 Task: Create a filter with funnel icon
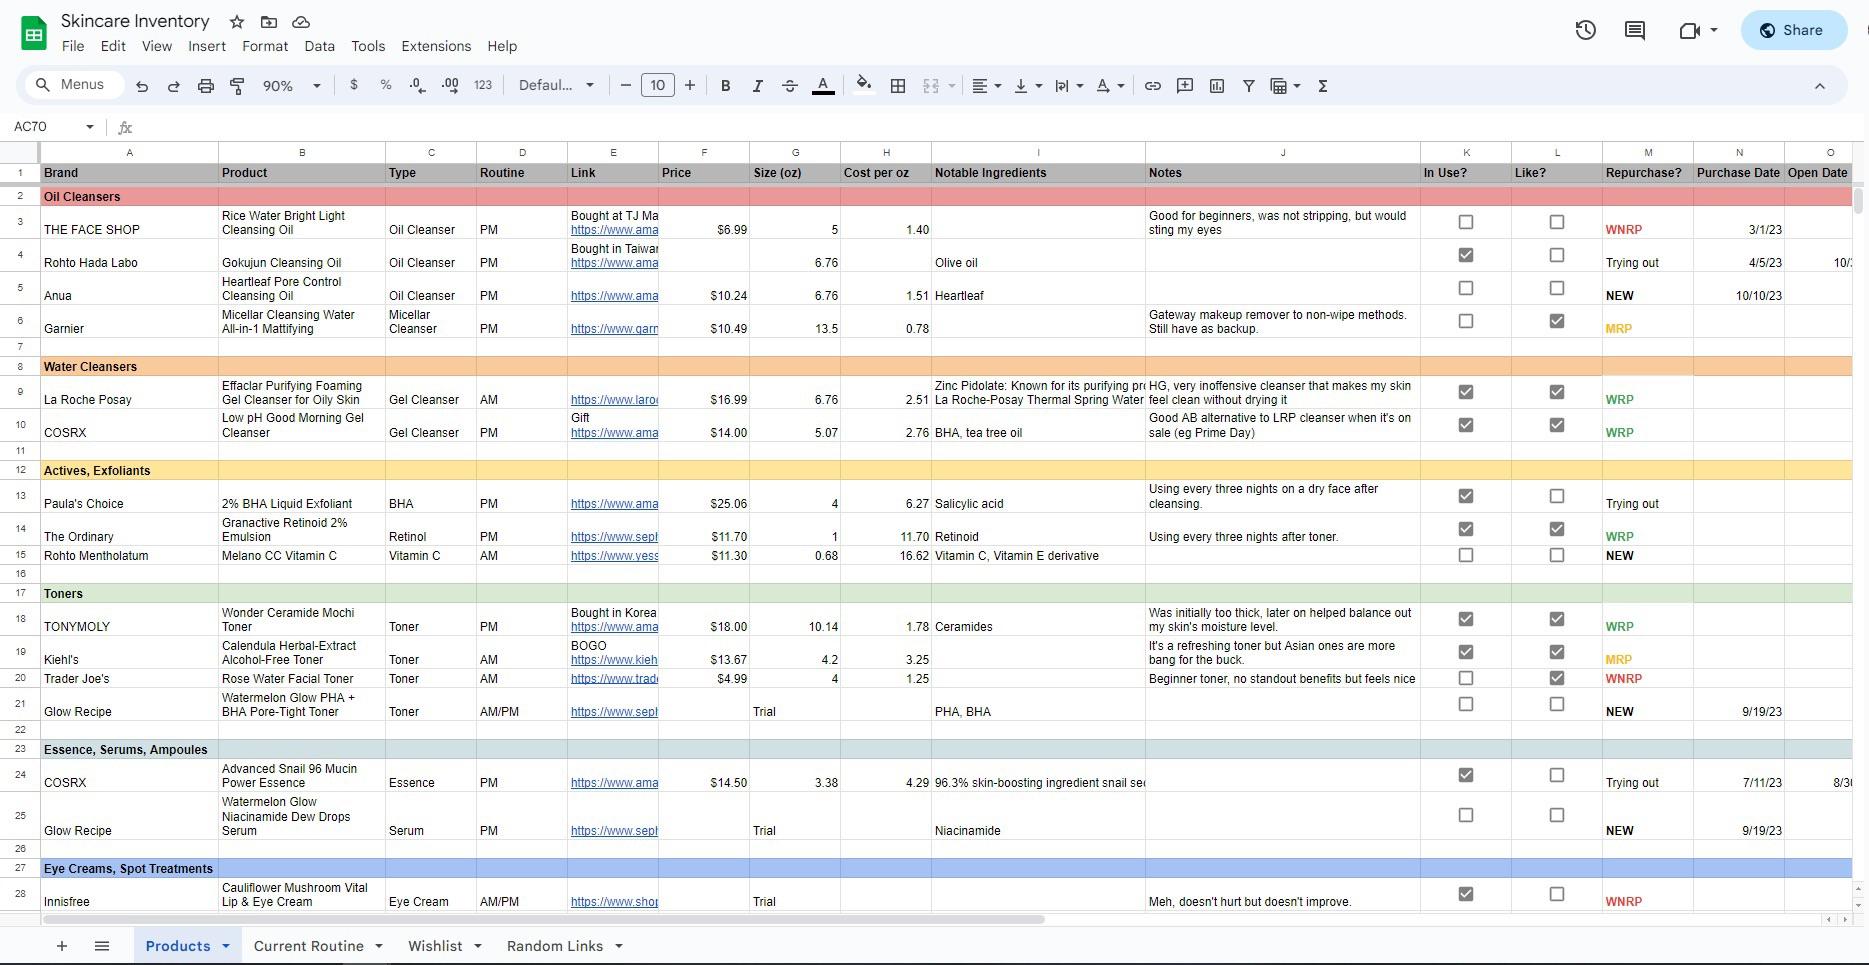(1248, 86)
